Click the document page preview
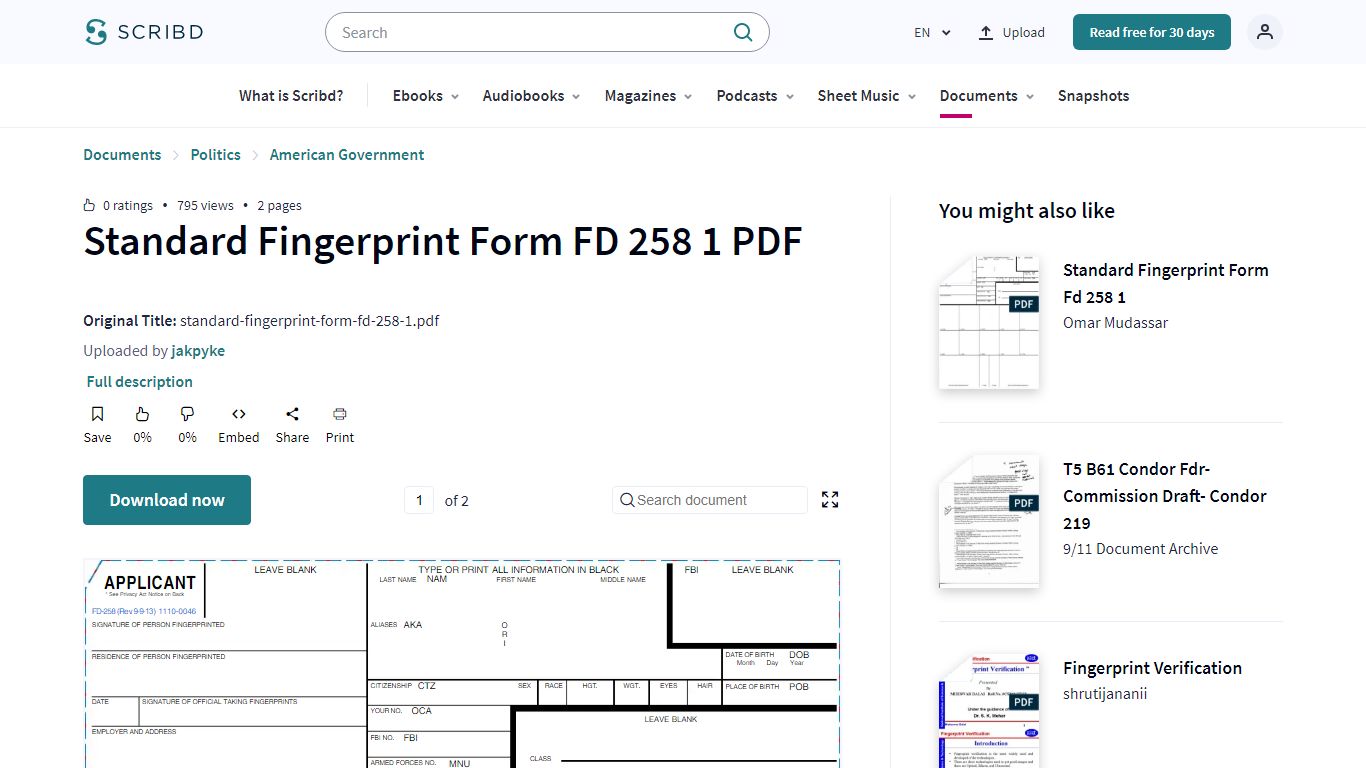 [461, 664]
